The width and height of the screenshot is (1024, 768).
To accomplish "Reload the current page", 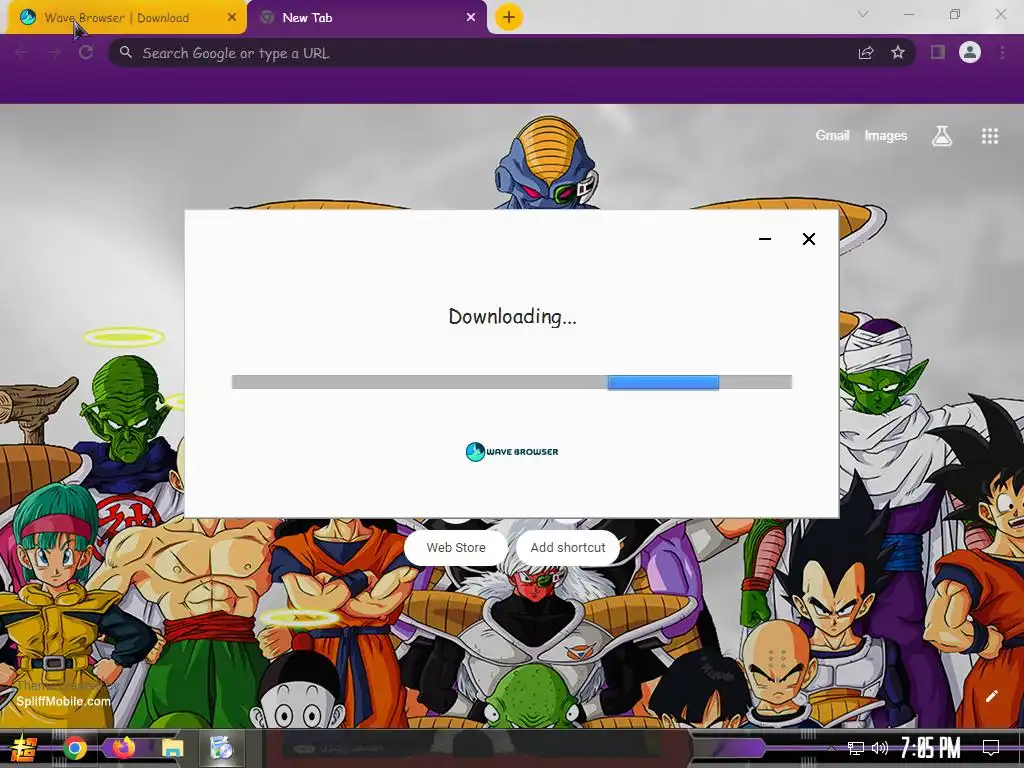I will (86, 53).
